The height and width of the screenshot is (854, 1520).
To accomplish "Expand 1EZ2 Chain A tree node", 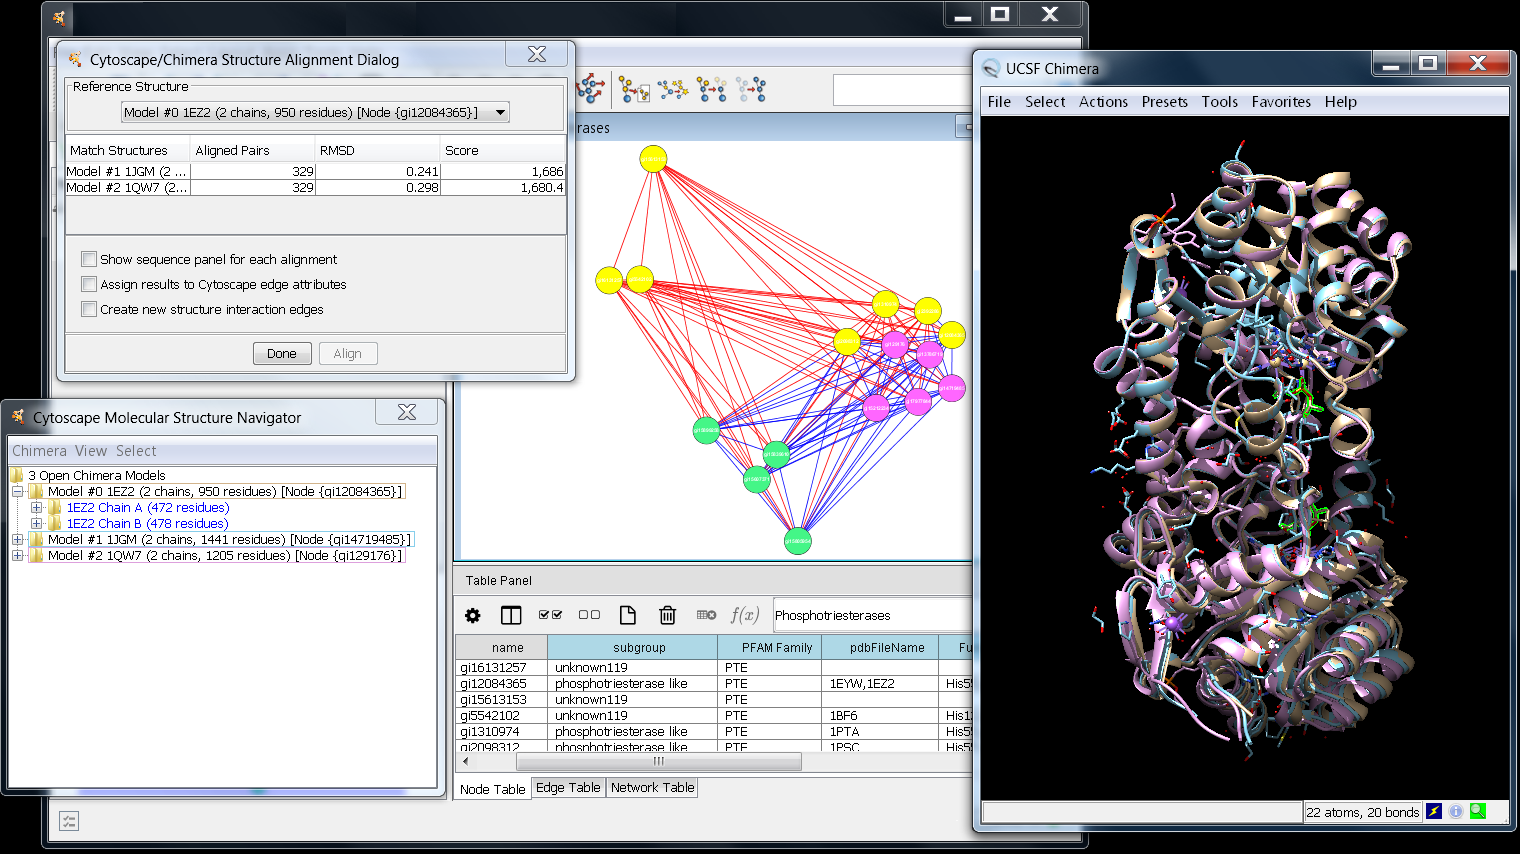I will coord(37,508).
